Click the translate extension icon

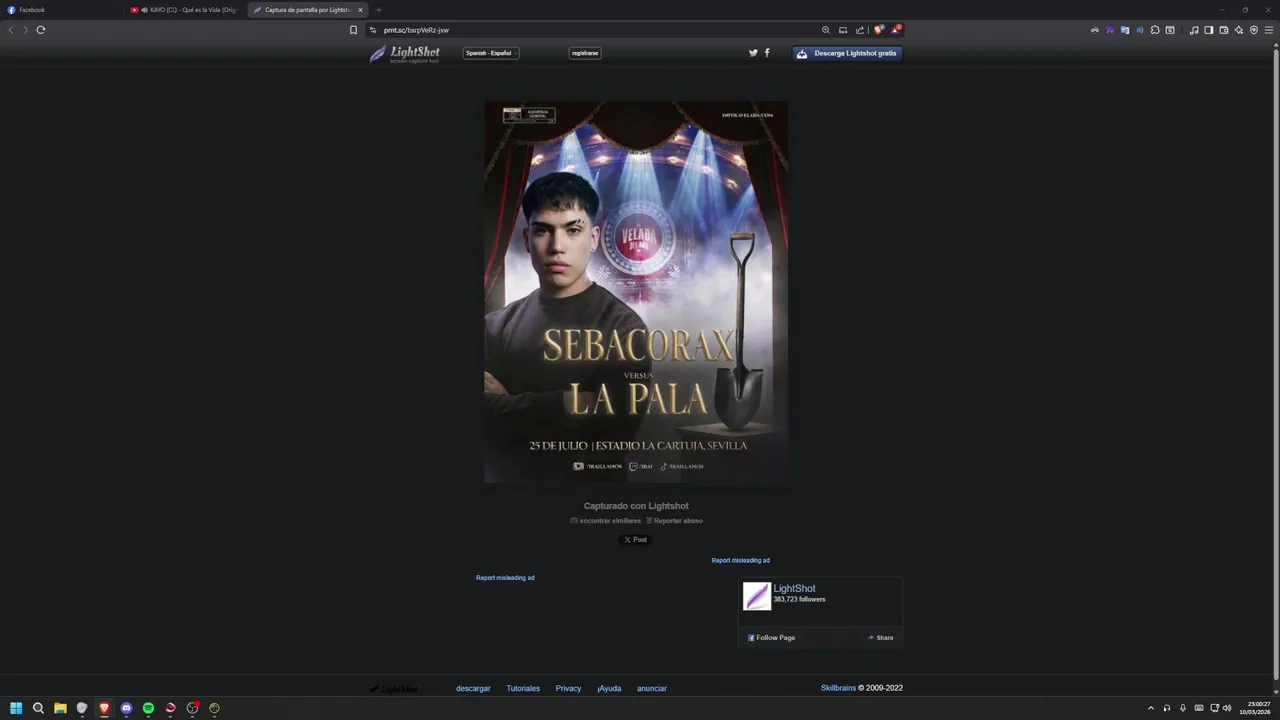(x=1125, y=30)
